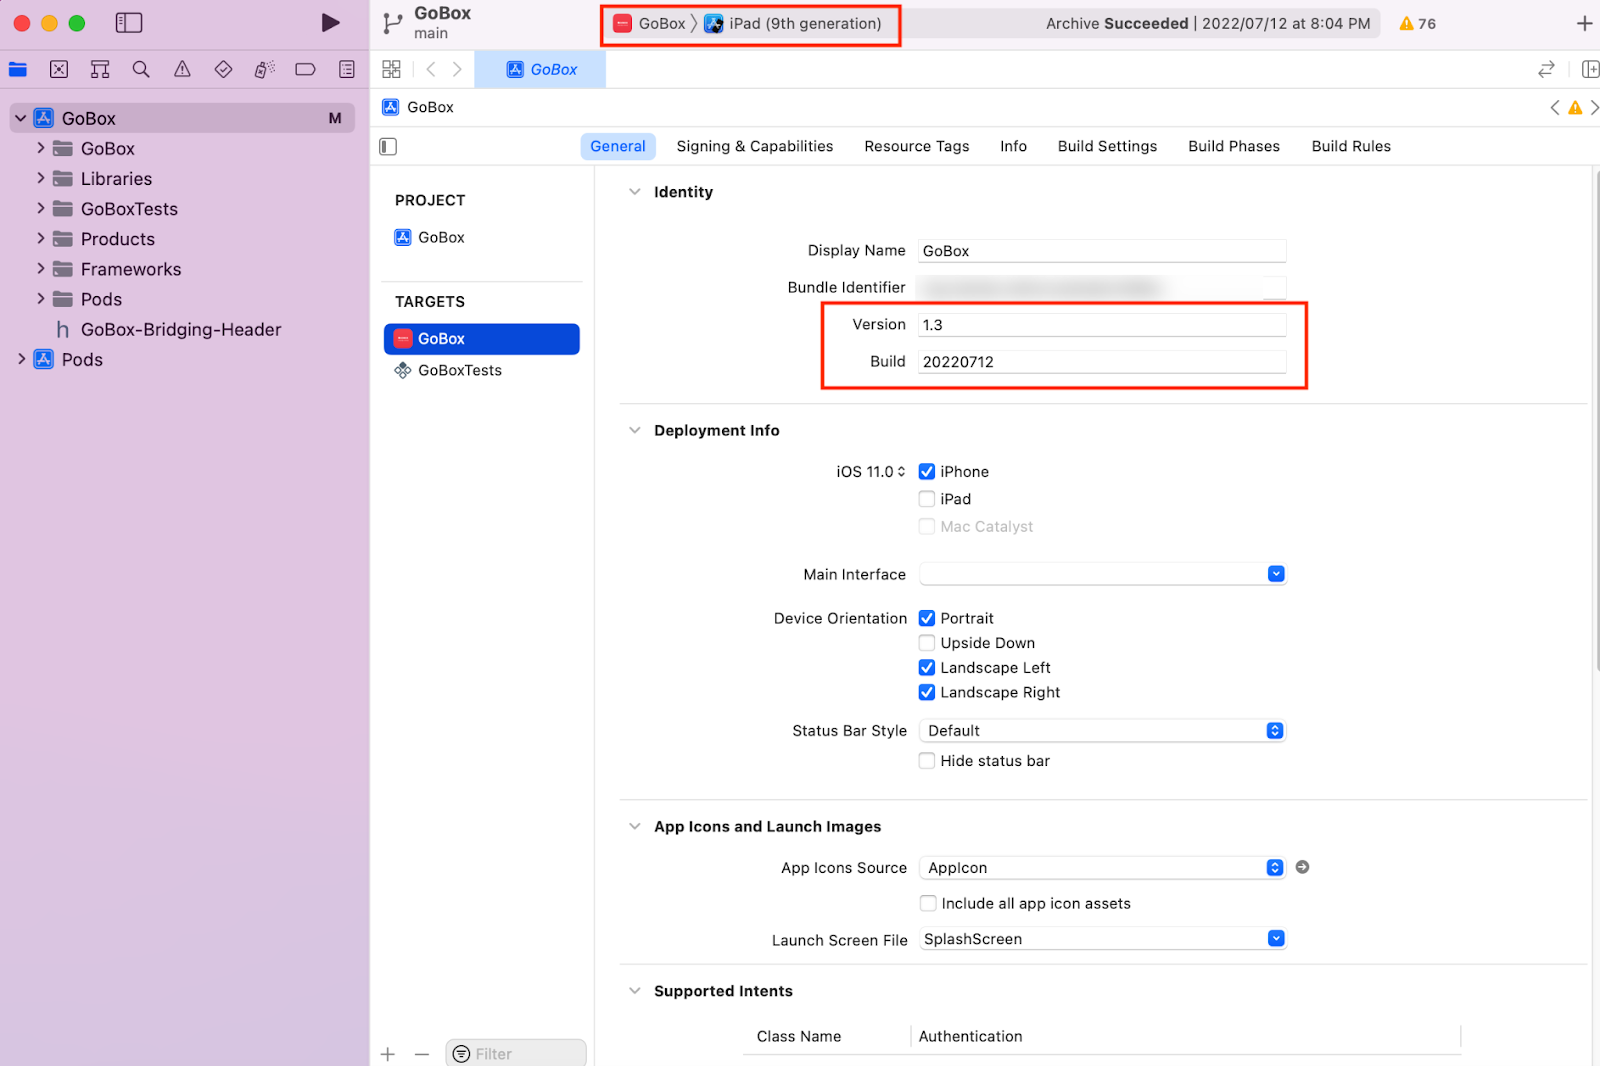Viewport: 1600px width, 1066px height.
Task: Select the GoBox scheme in the toolbar
Action: pyautogui.click(x=650, y=23)
